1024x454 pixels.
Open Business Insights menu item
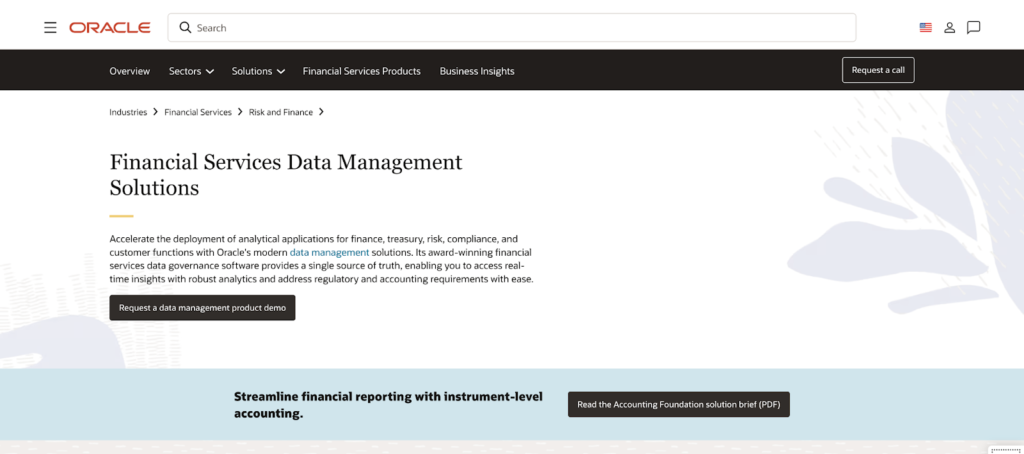477,71
